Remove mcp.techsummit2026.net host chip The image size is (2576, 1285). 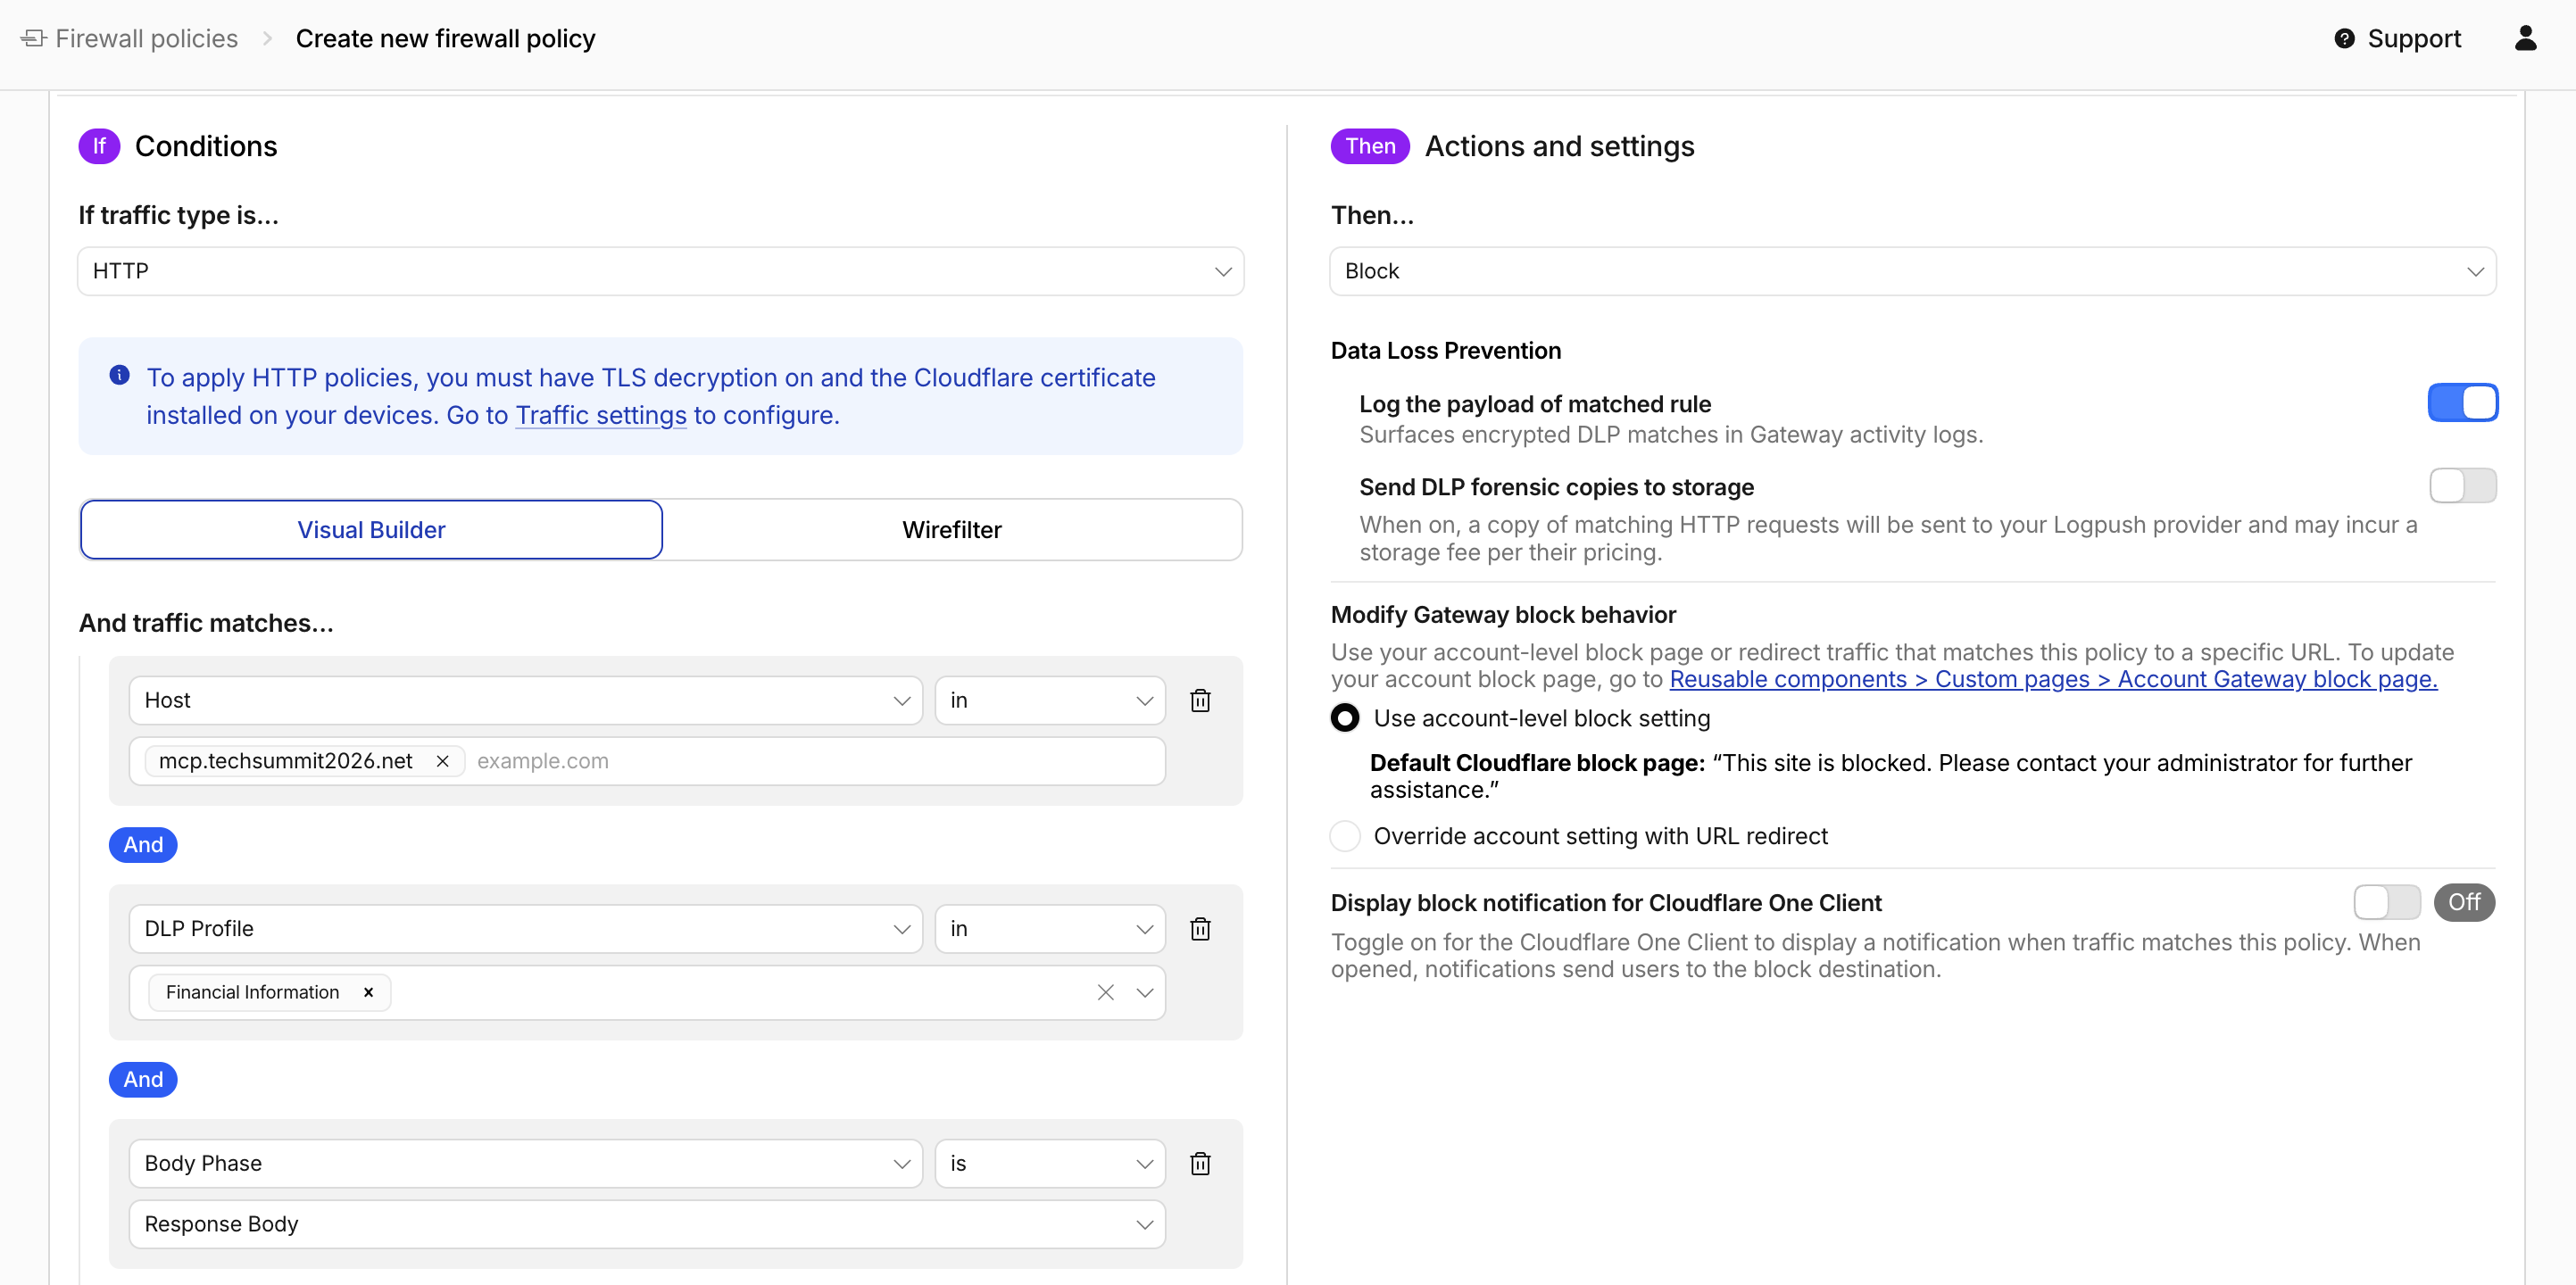point(442,761)
